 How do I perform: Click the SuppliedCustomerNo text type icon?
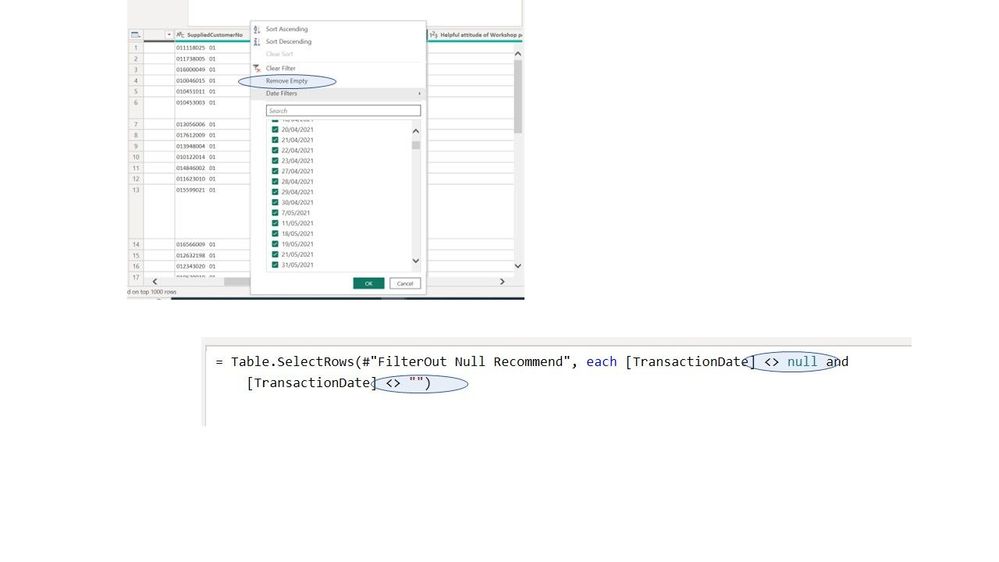pos(180,35)
